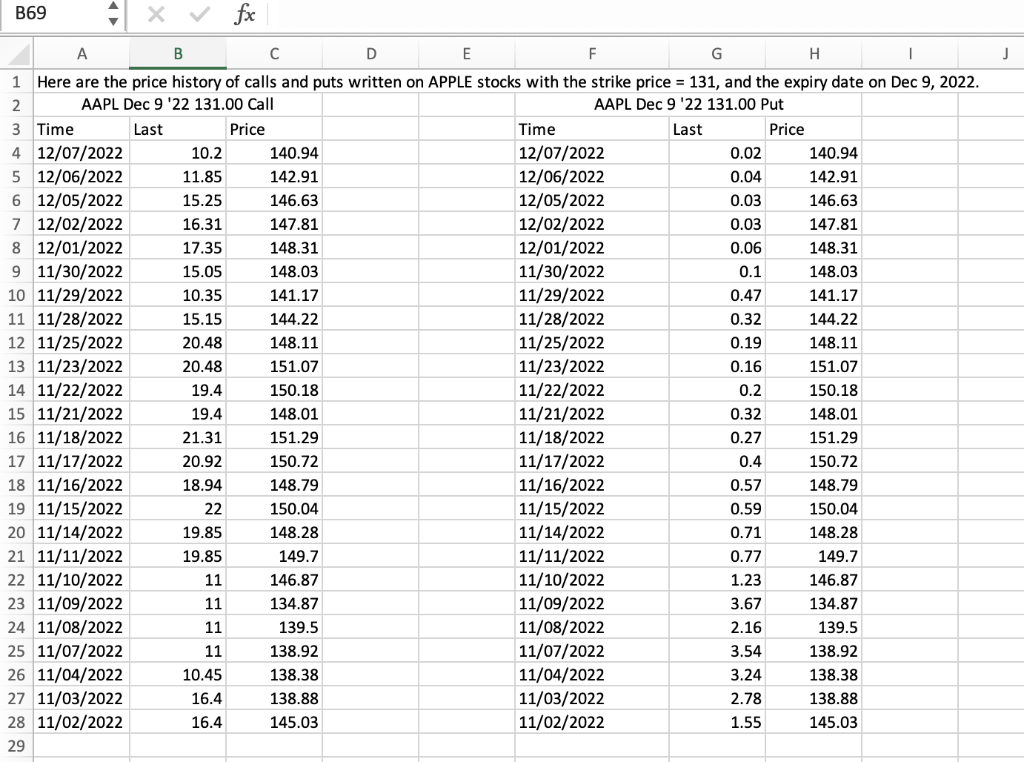Select call last value 10.2
Viewport: 1024px width, 762px height.
click(178, 153)
